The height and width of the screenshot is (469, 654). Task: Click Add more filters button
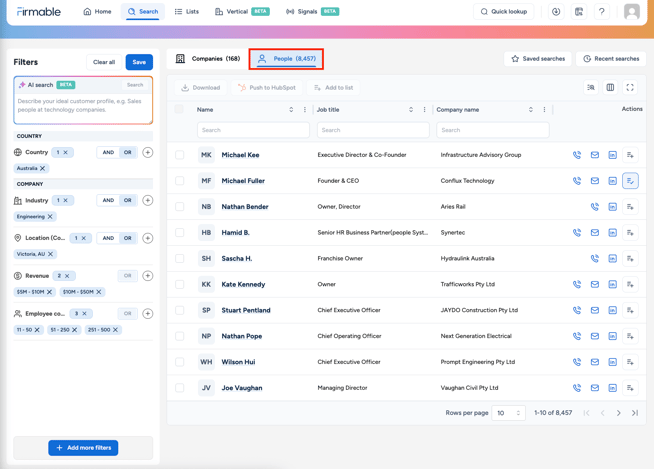point(83,448)
